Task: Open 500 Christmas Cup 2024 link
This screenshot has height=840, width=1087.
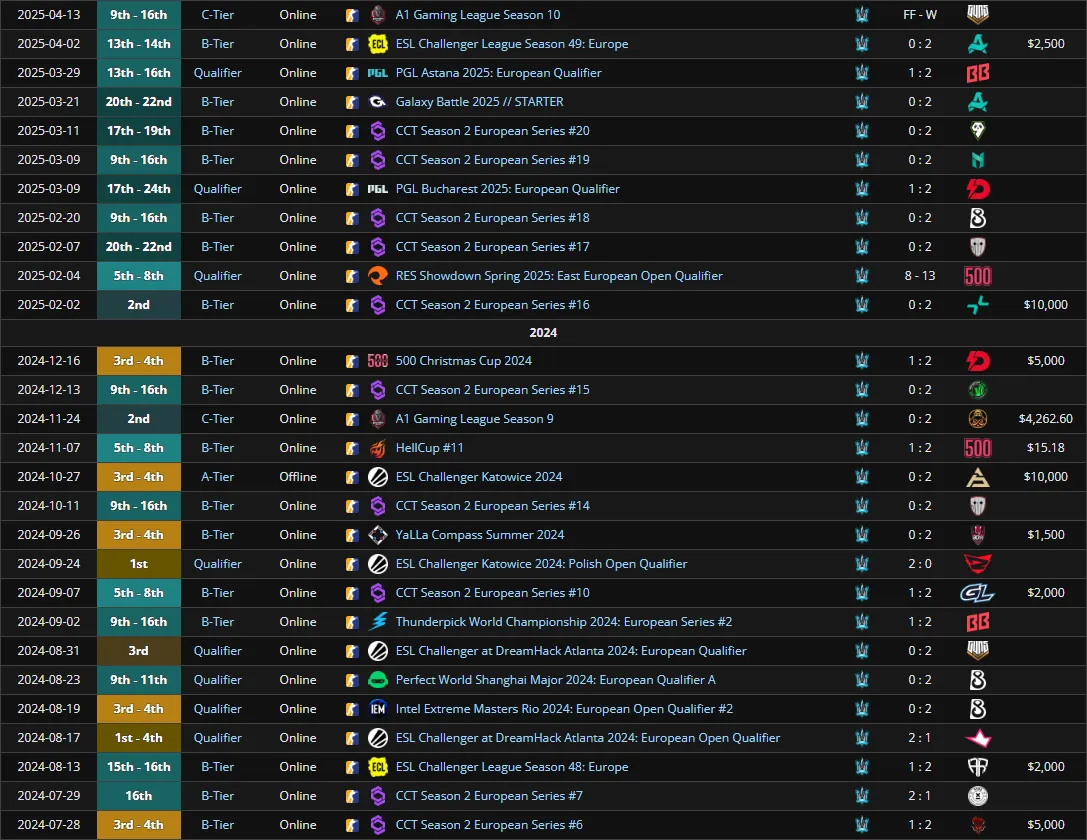Action: click(x=464, y=361)
